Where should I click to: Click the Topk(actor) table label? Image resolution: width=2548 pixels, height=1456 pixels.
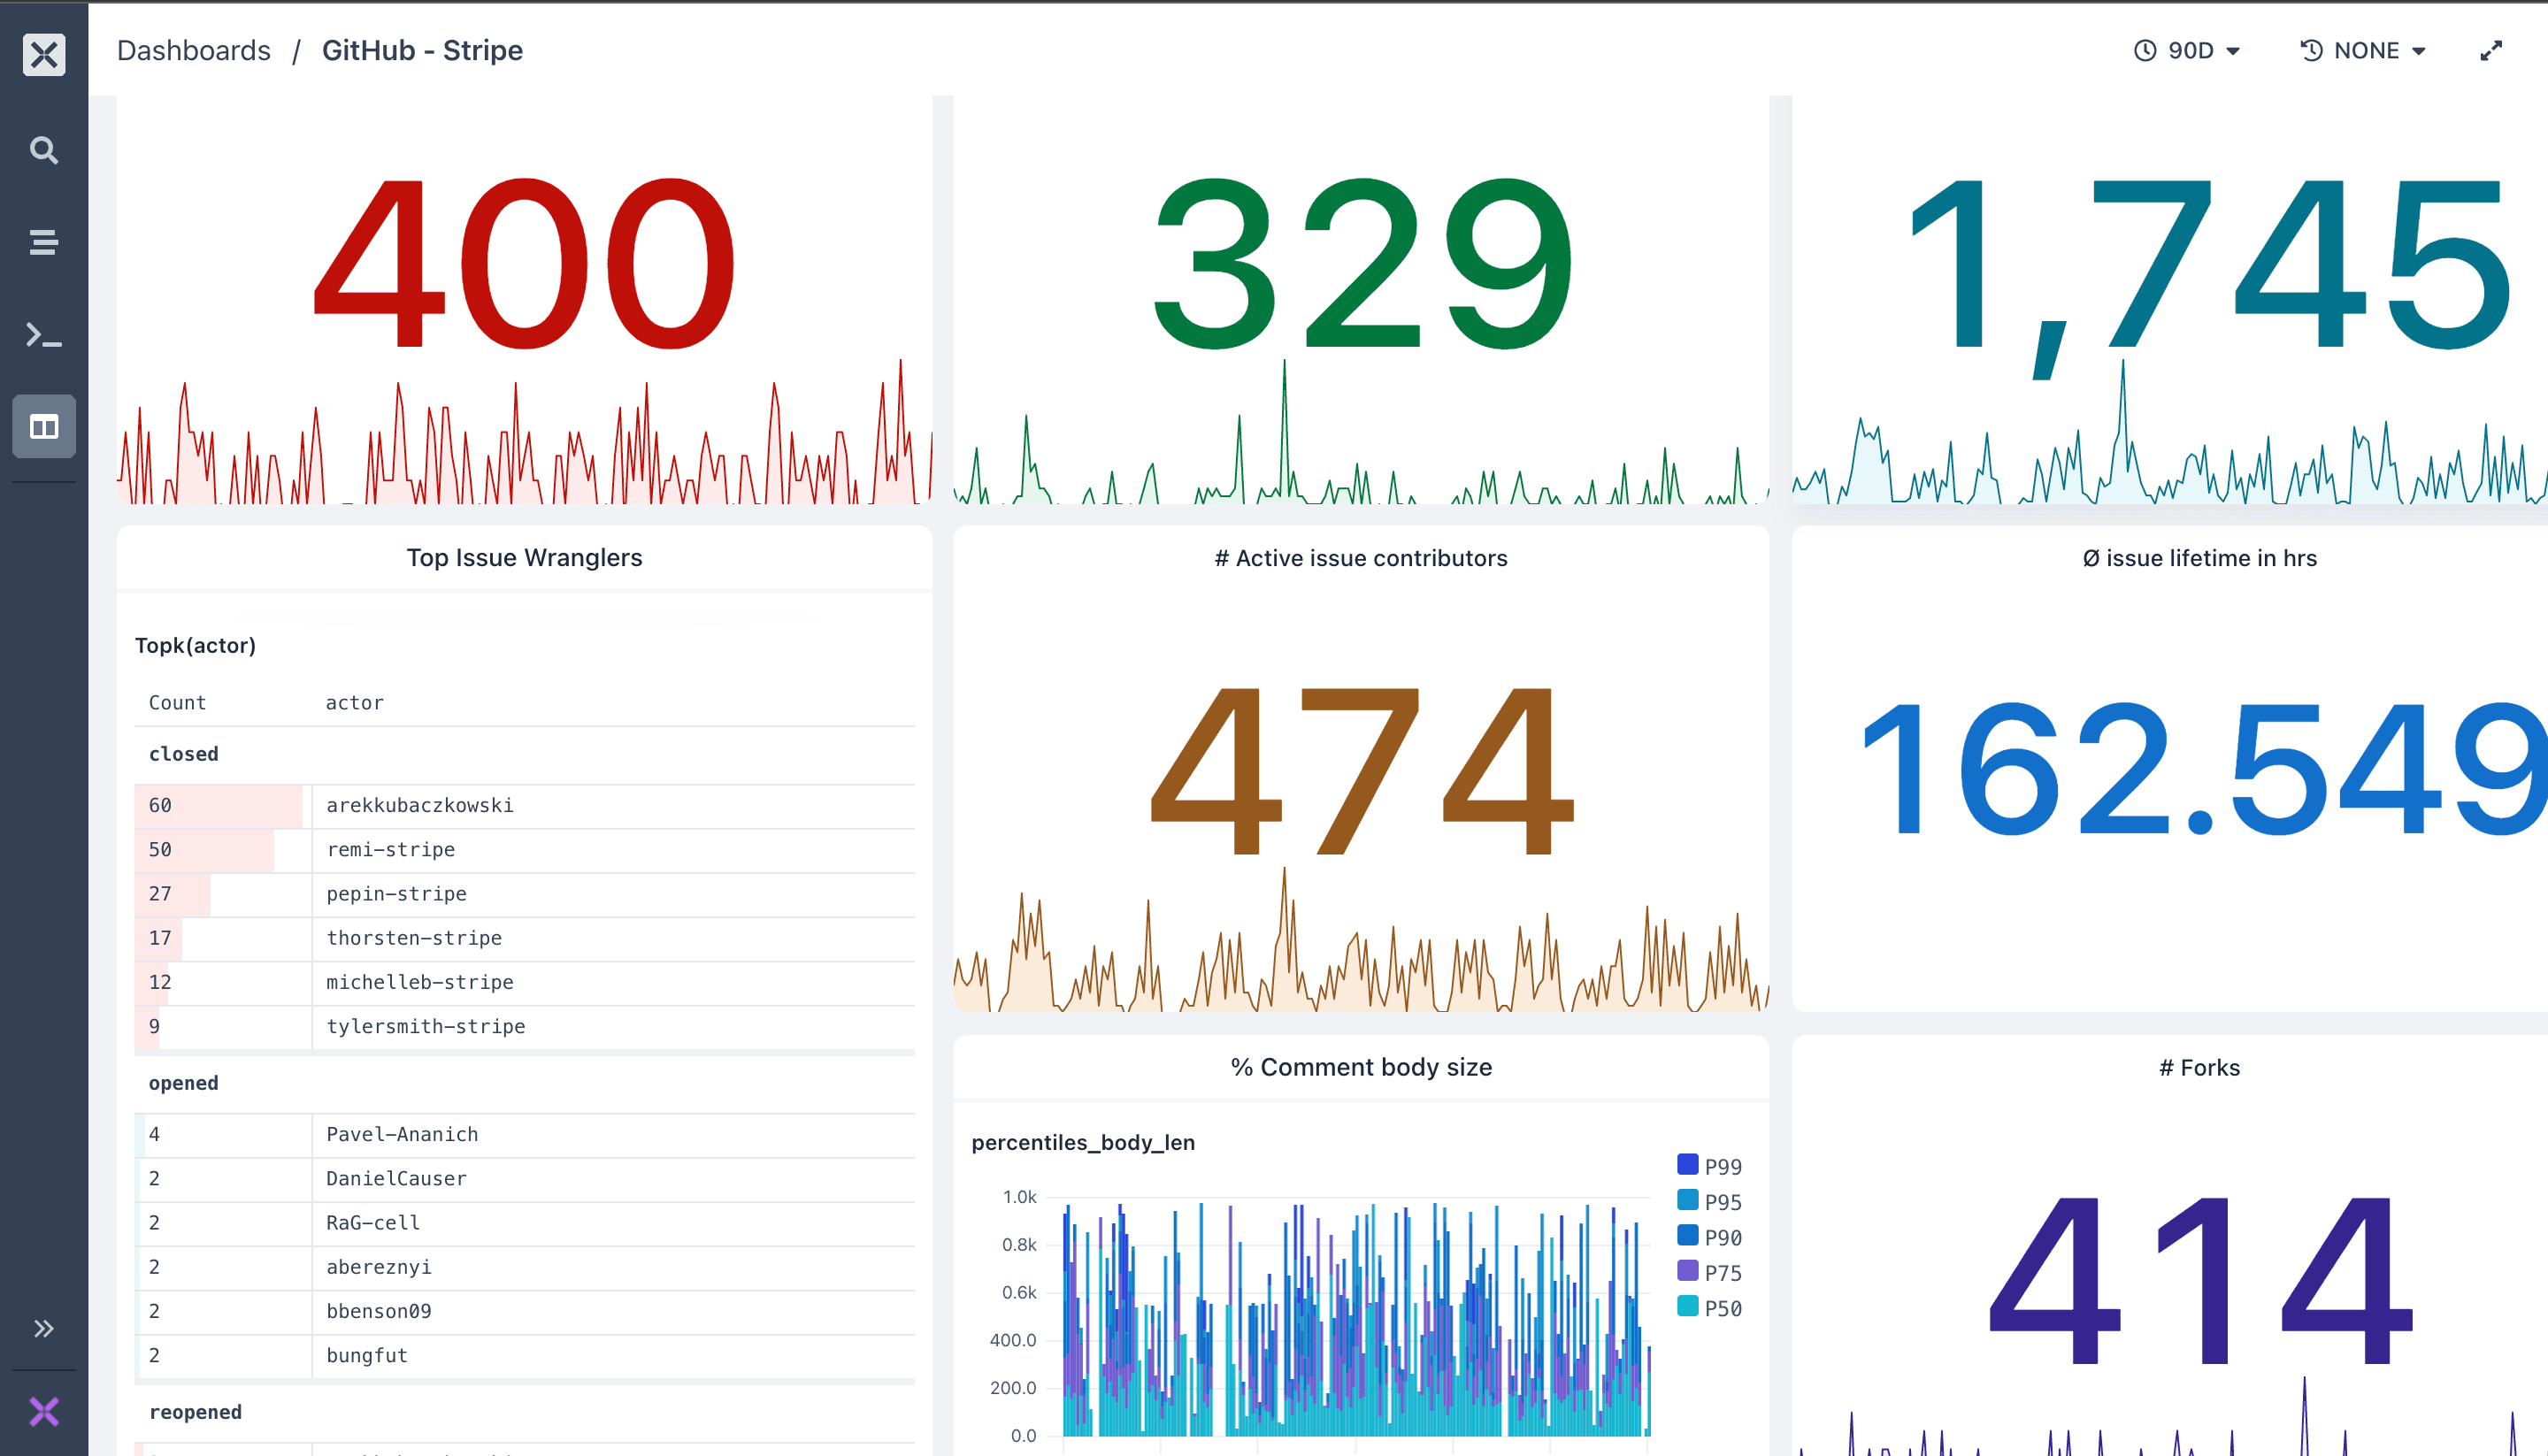(195, 646)
